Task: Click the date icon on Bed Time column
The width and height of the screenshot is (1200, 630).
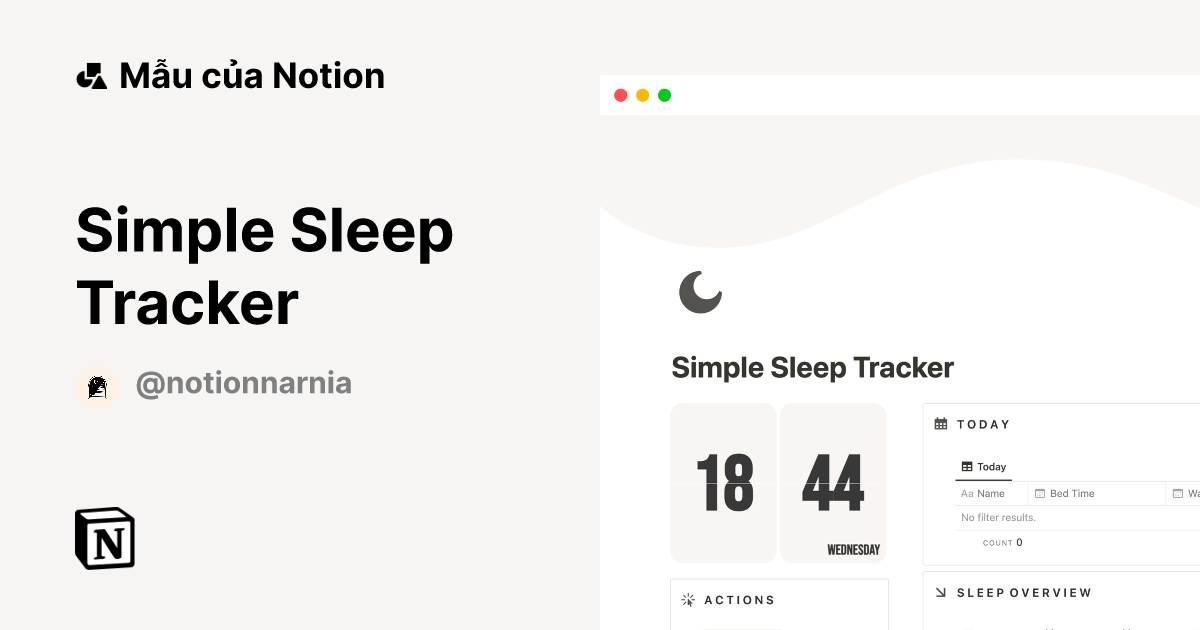Action: (x=1041, y=493)
